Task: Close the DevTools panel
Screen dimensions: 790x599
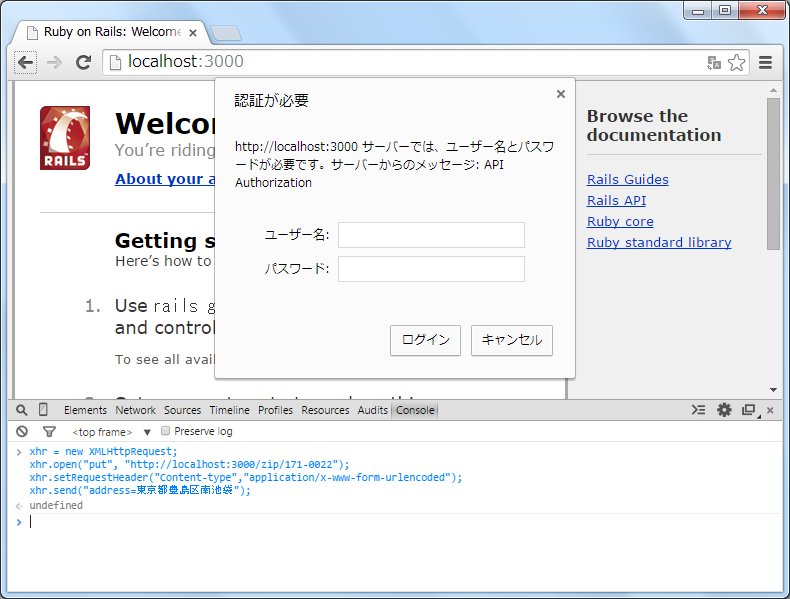Action: pos(770,411)
